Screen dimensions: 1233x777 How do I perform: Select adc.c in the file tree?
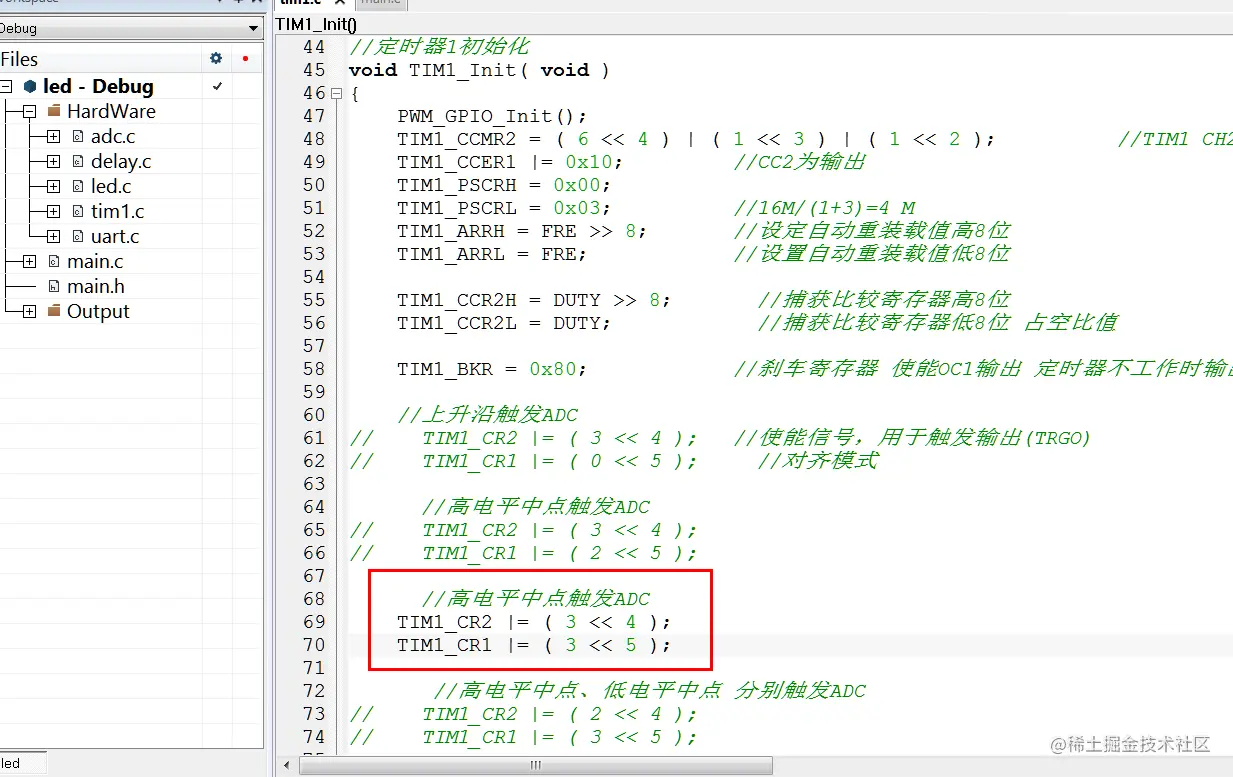tap(113, 137)
